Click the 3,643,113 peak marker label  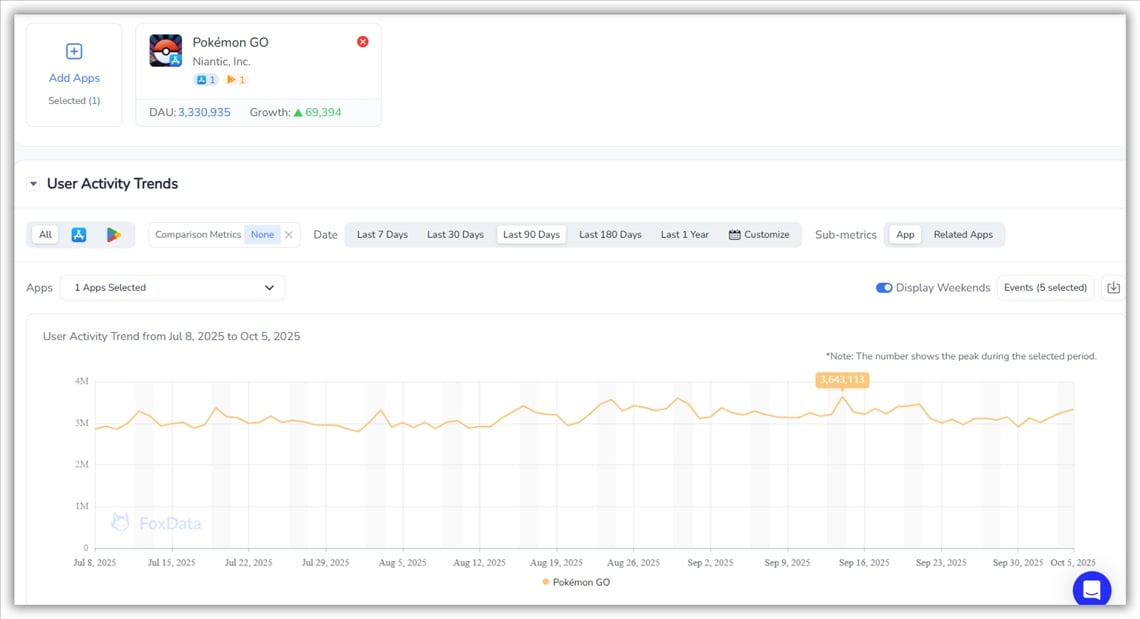(842, 380)
